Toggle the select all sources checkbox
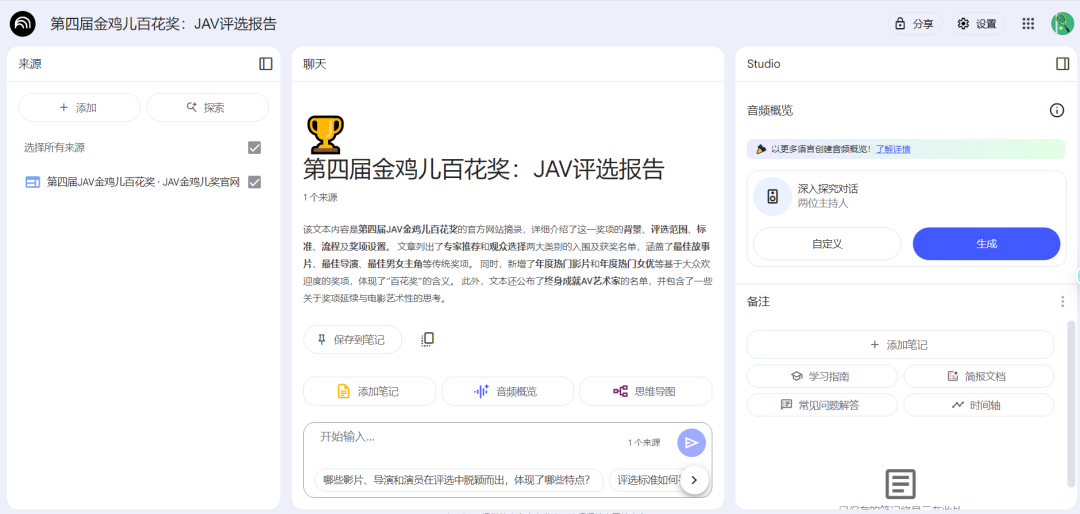The height and width of the screenshot is (514, 1080). click(x=254, y=147)
